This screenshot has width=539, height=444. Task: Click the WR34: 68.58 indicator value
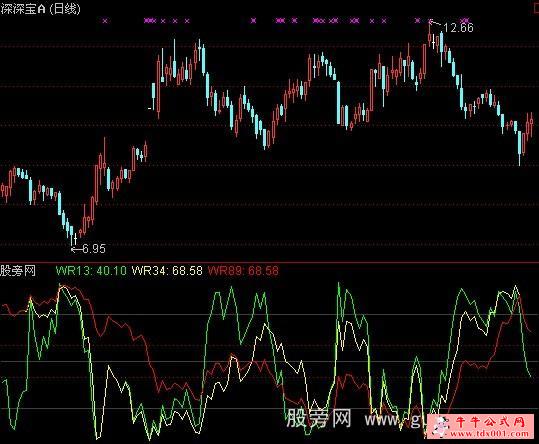pyautogui.click(x=167, y=271)
